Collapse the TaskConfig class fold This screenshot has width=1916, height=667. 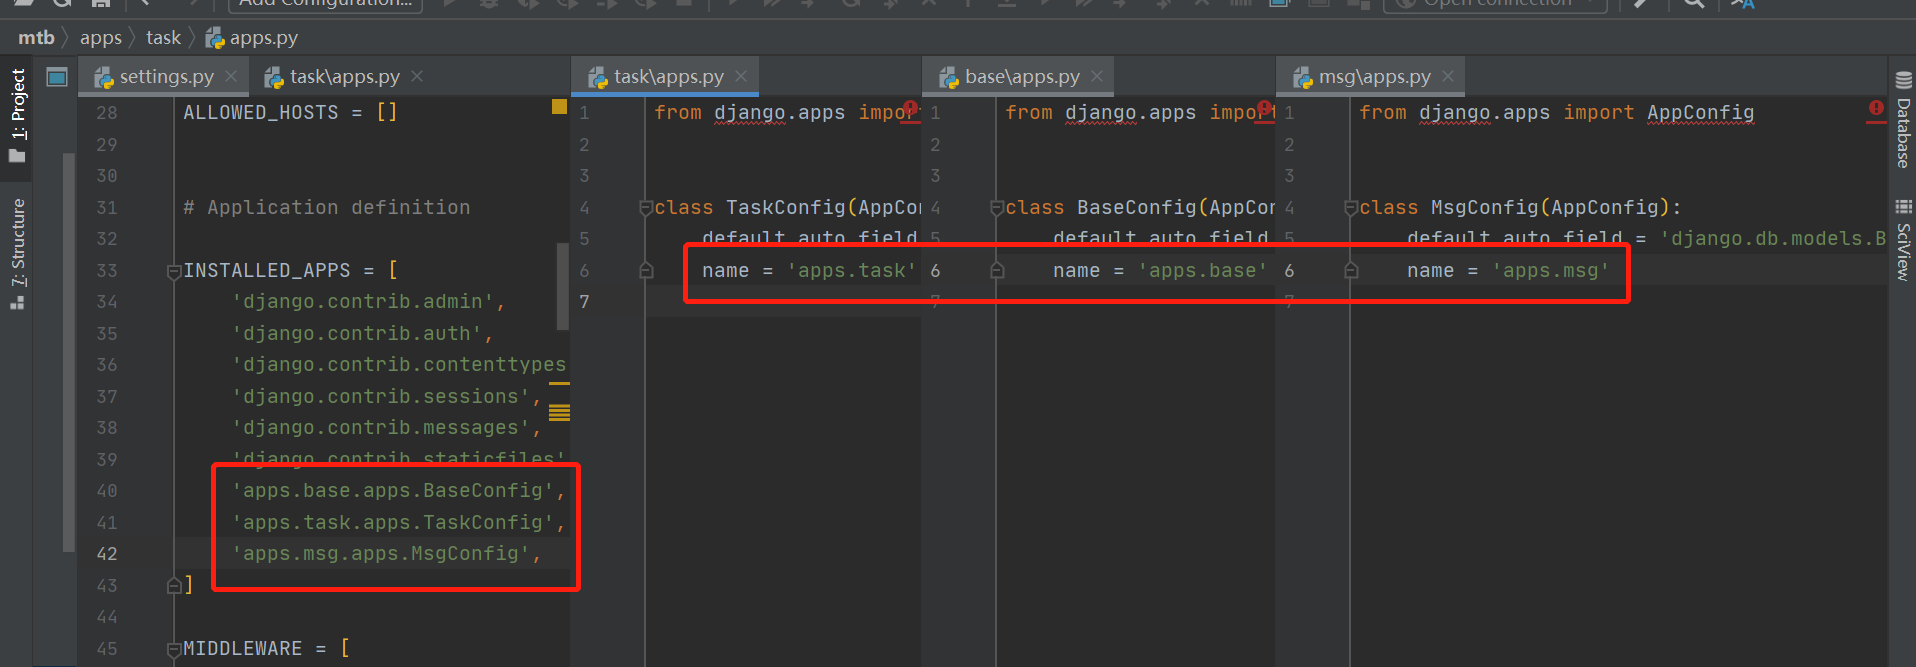[646, 208]
